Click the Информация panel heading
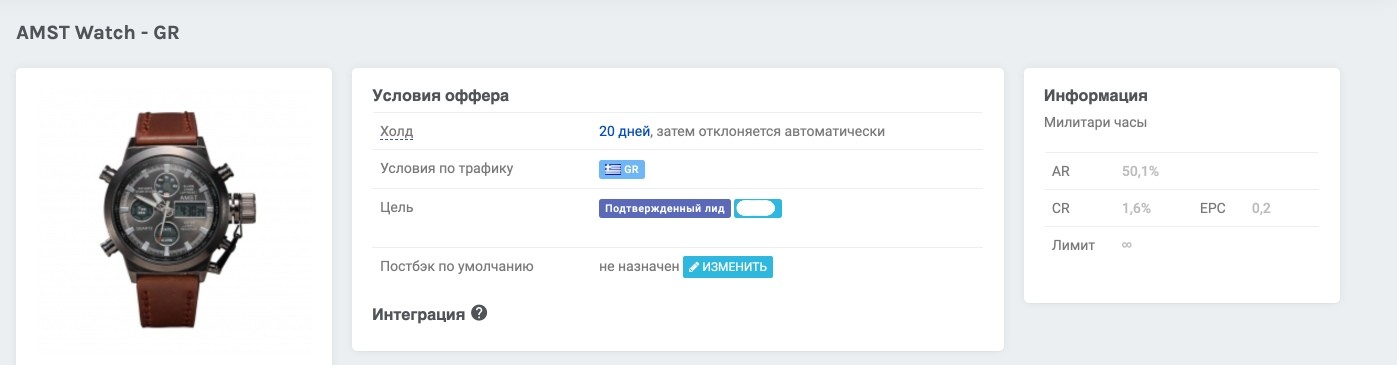The height and width of the screenshot is (365, 1397). 1095,96
